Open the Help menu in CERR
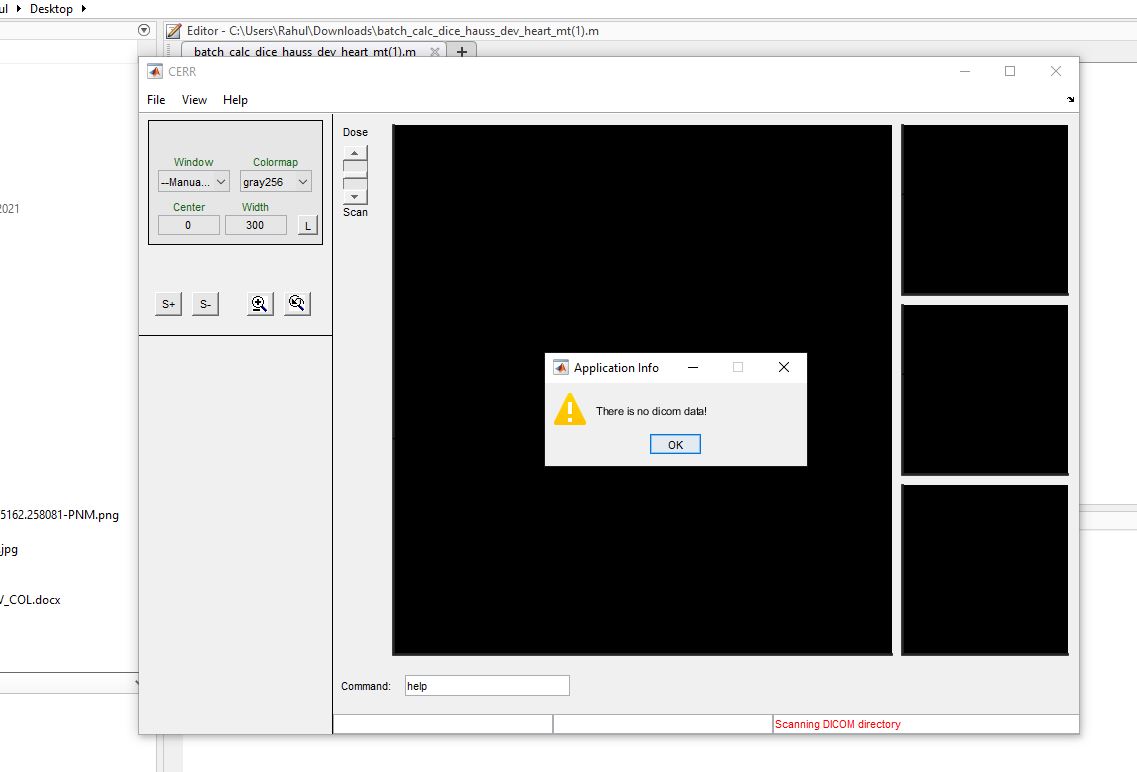Screen dimensions: 1137x772 (235, 99)
